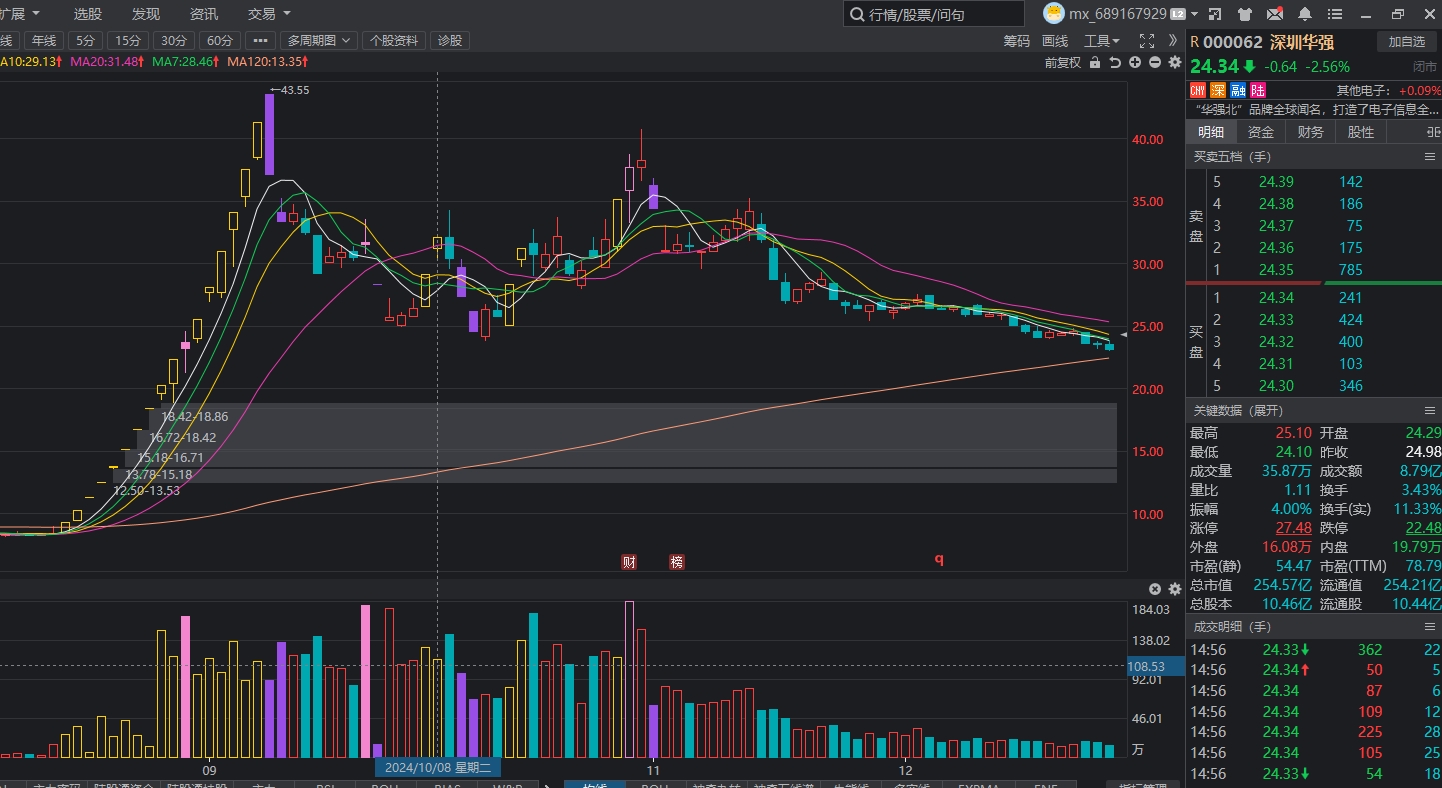1442x788 pixels.
Task: Open the mail messages icon
Action: pos(1275,14)
